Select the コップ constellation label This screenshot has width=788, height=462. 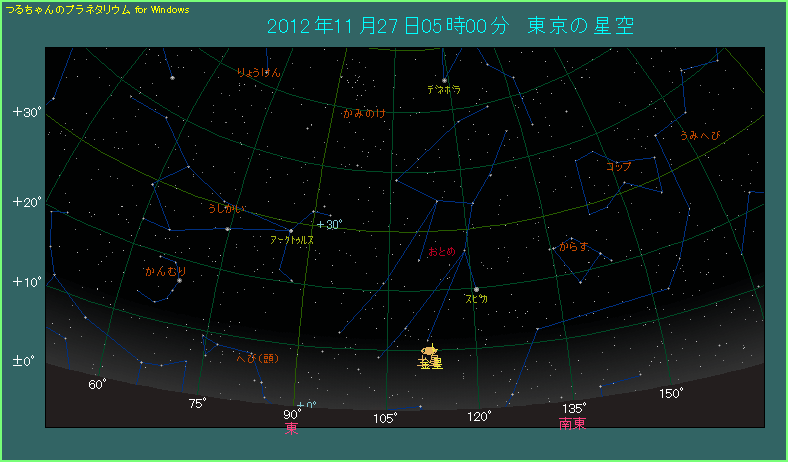[x=619, y=167]
